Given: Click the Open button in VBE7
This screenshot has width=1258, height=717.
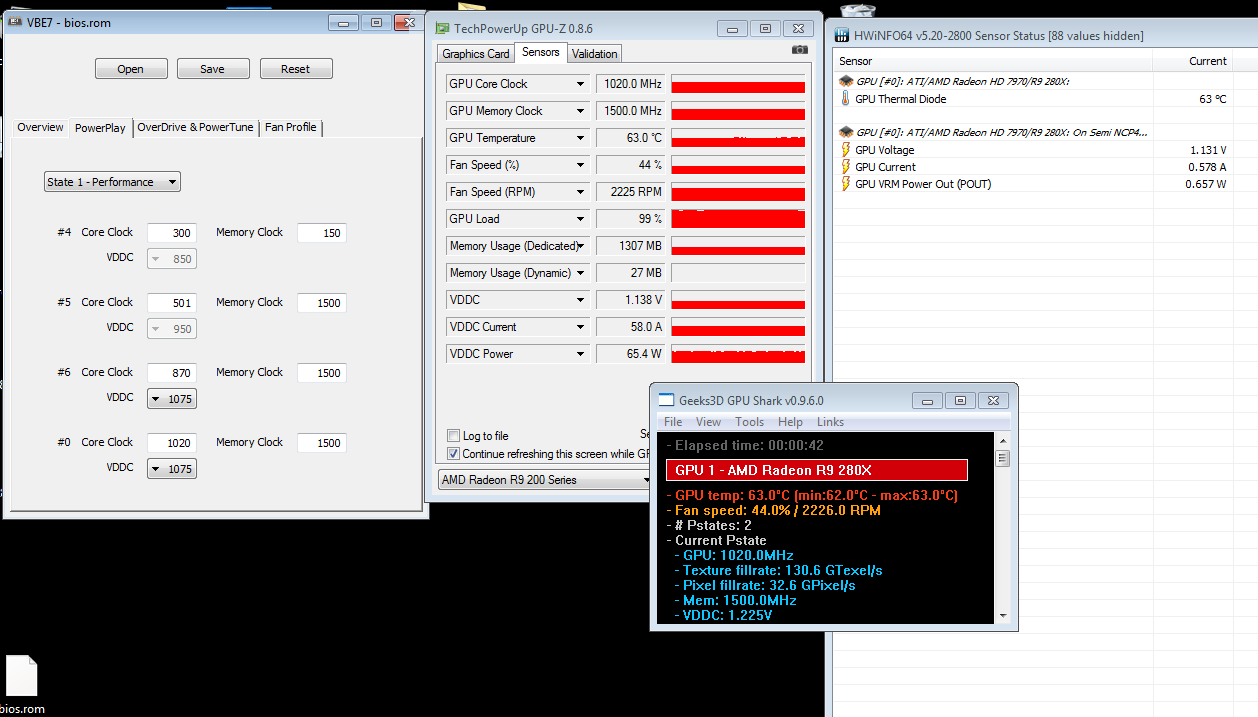Looking at the screenshot, I should tap(131, 69).
